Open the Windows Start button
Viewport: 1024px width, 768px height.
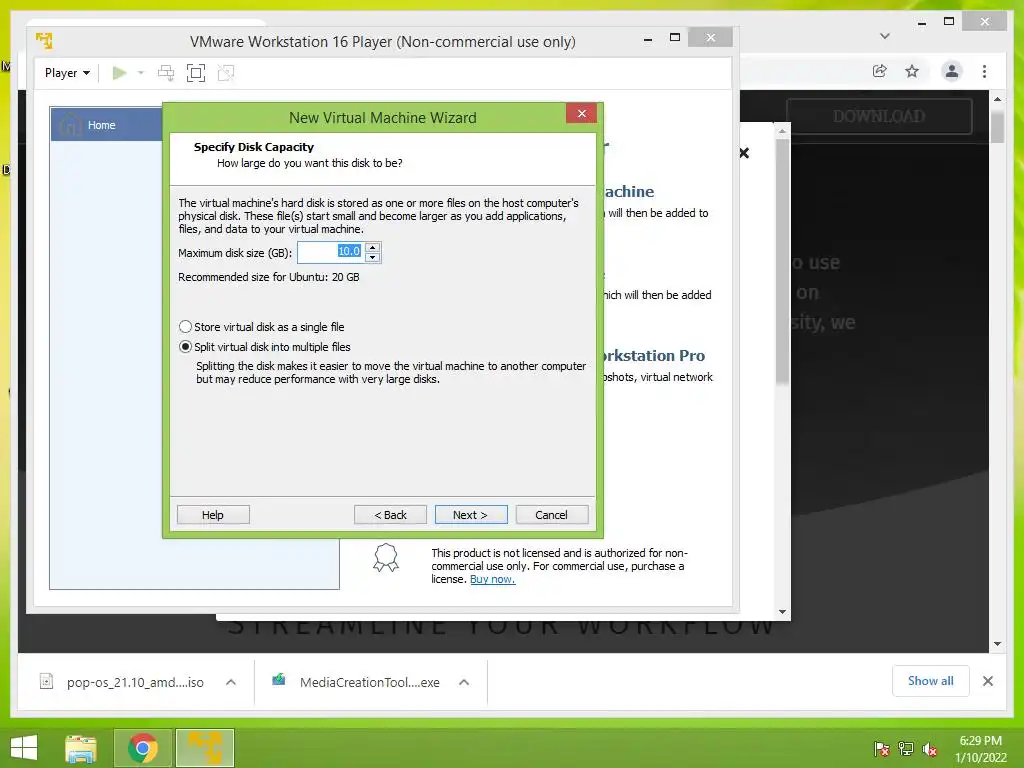pyautogui.click(x=24, y=748)
